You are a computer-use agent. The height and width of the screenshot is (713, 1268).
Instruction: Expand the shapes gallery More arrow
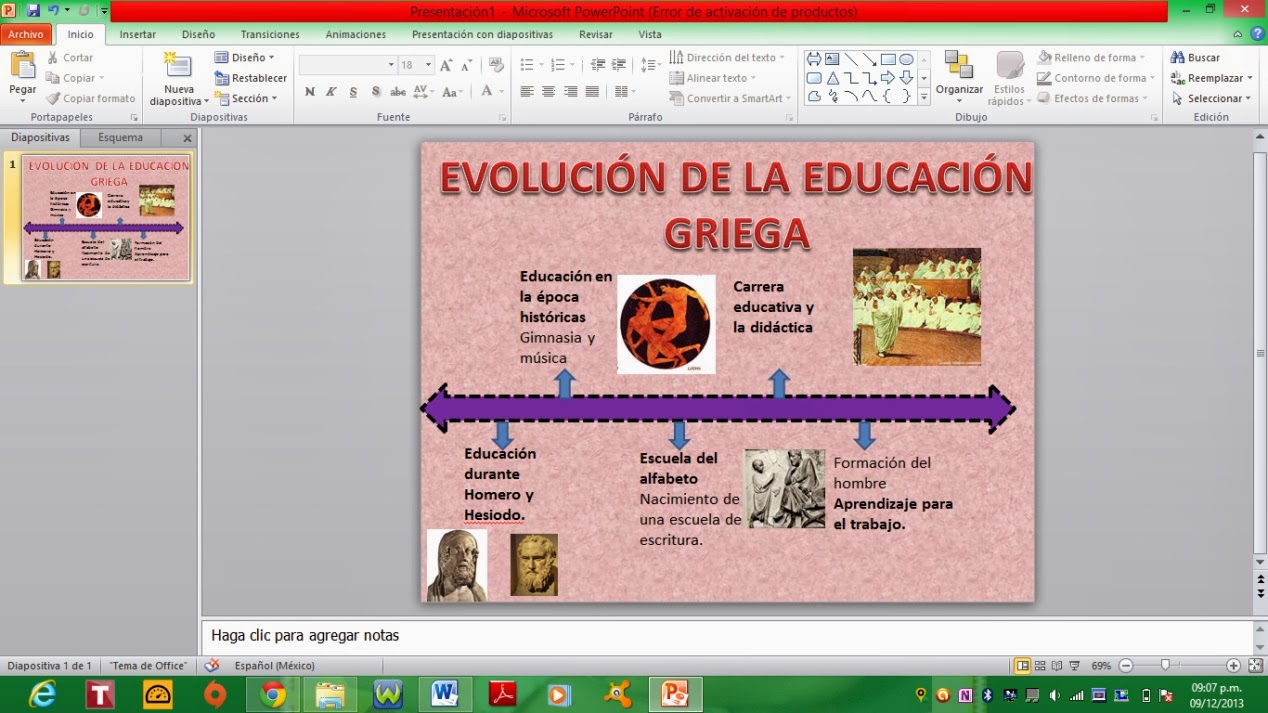pos(925,97)
